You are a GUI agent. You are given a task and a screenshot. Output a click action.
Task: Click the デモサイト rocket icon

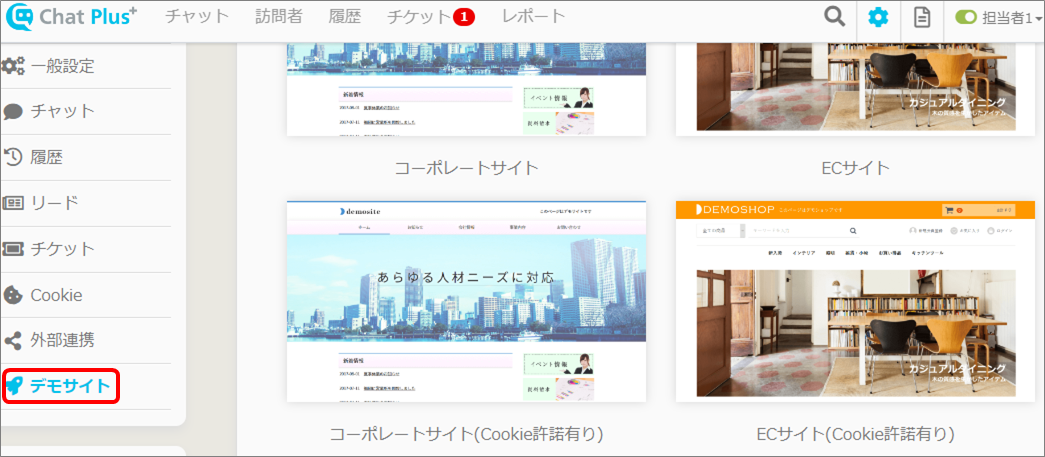14,385
